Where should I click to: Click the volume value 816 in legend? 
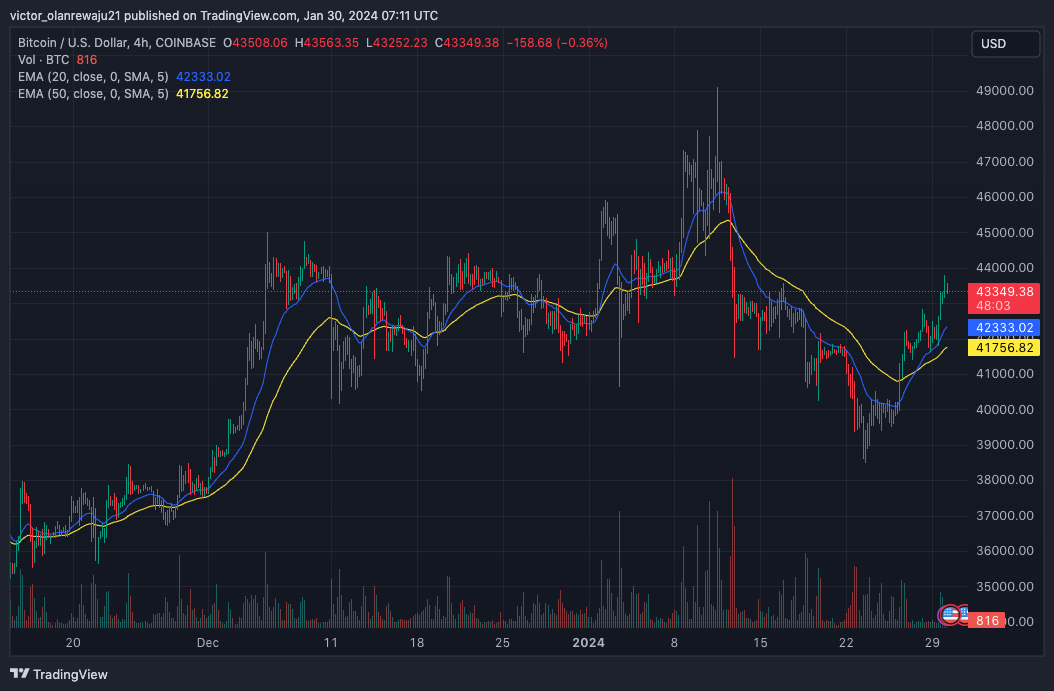coord(87,60)
